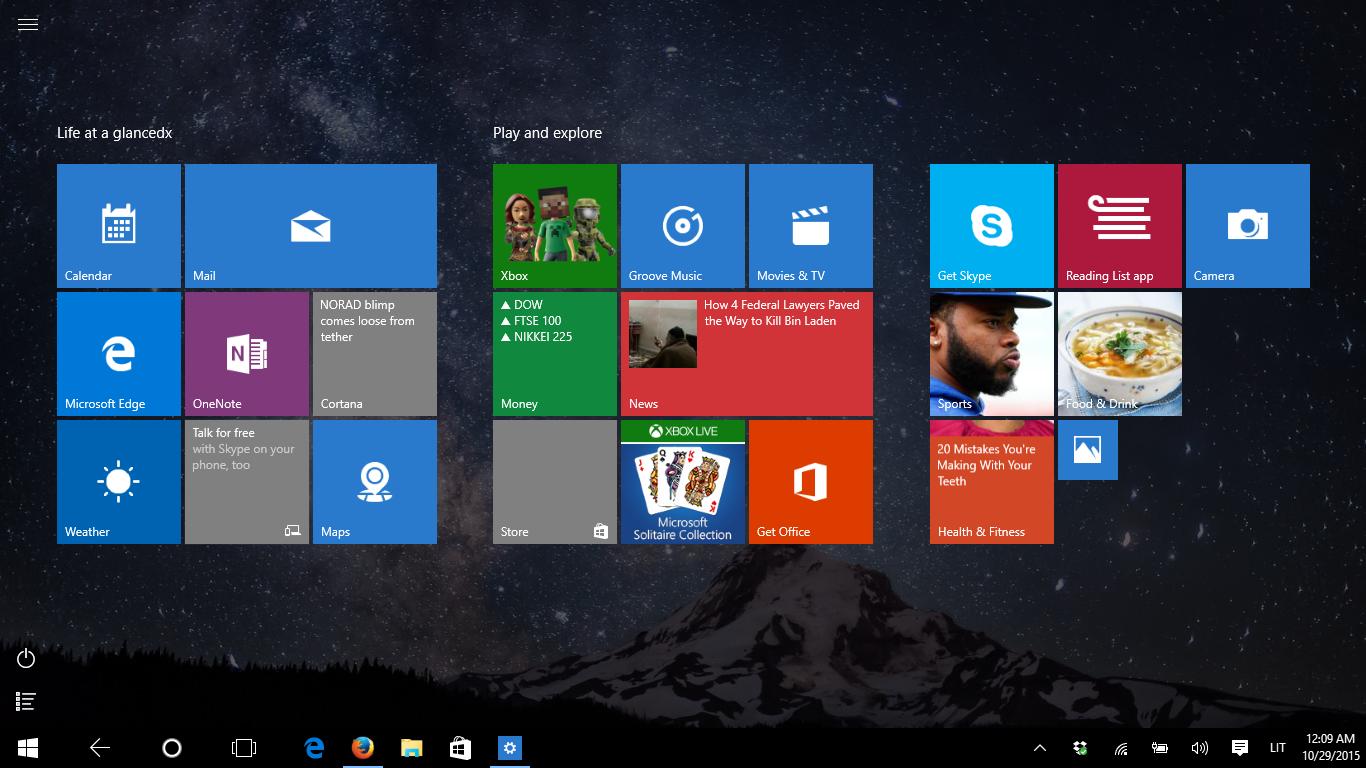1366x768 pixels.
Task: Open the Calendar tile
Action: click(119, 226)
